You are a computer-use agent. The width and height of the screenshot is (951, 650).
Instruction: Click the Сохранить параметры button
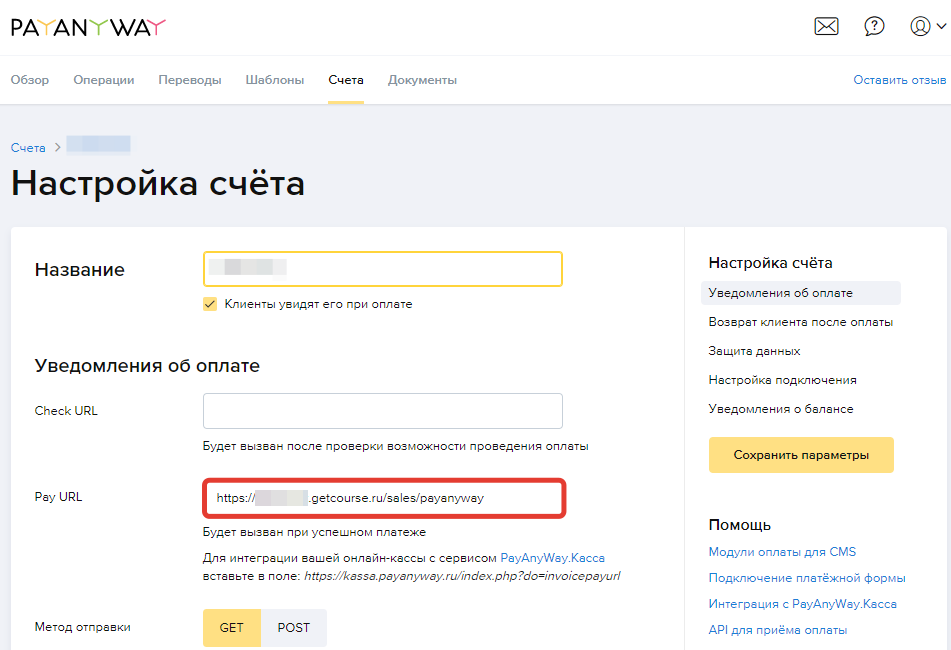(801, 455)
